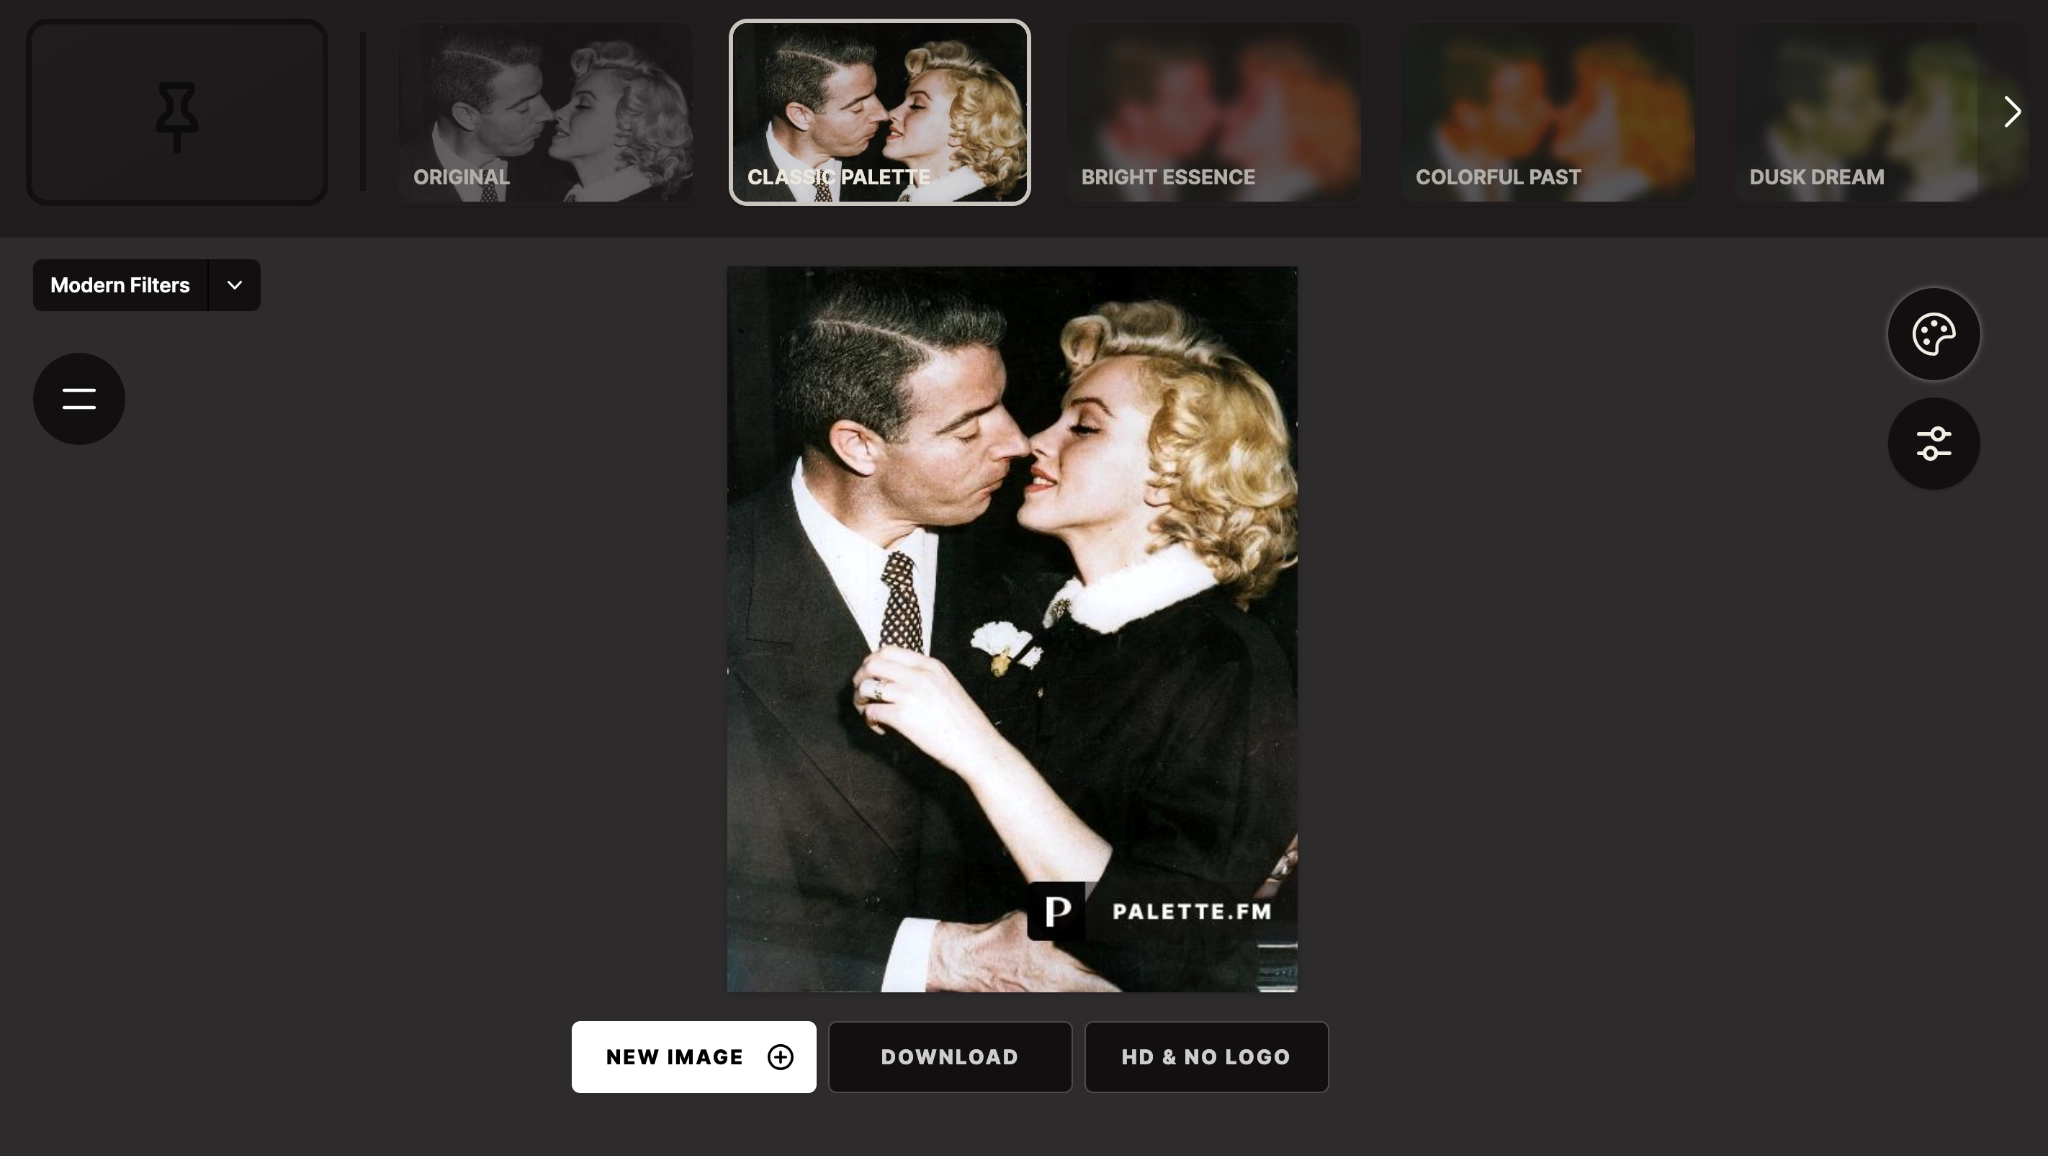Expand the chevron next to Modern Filters

tap(233, 285)
